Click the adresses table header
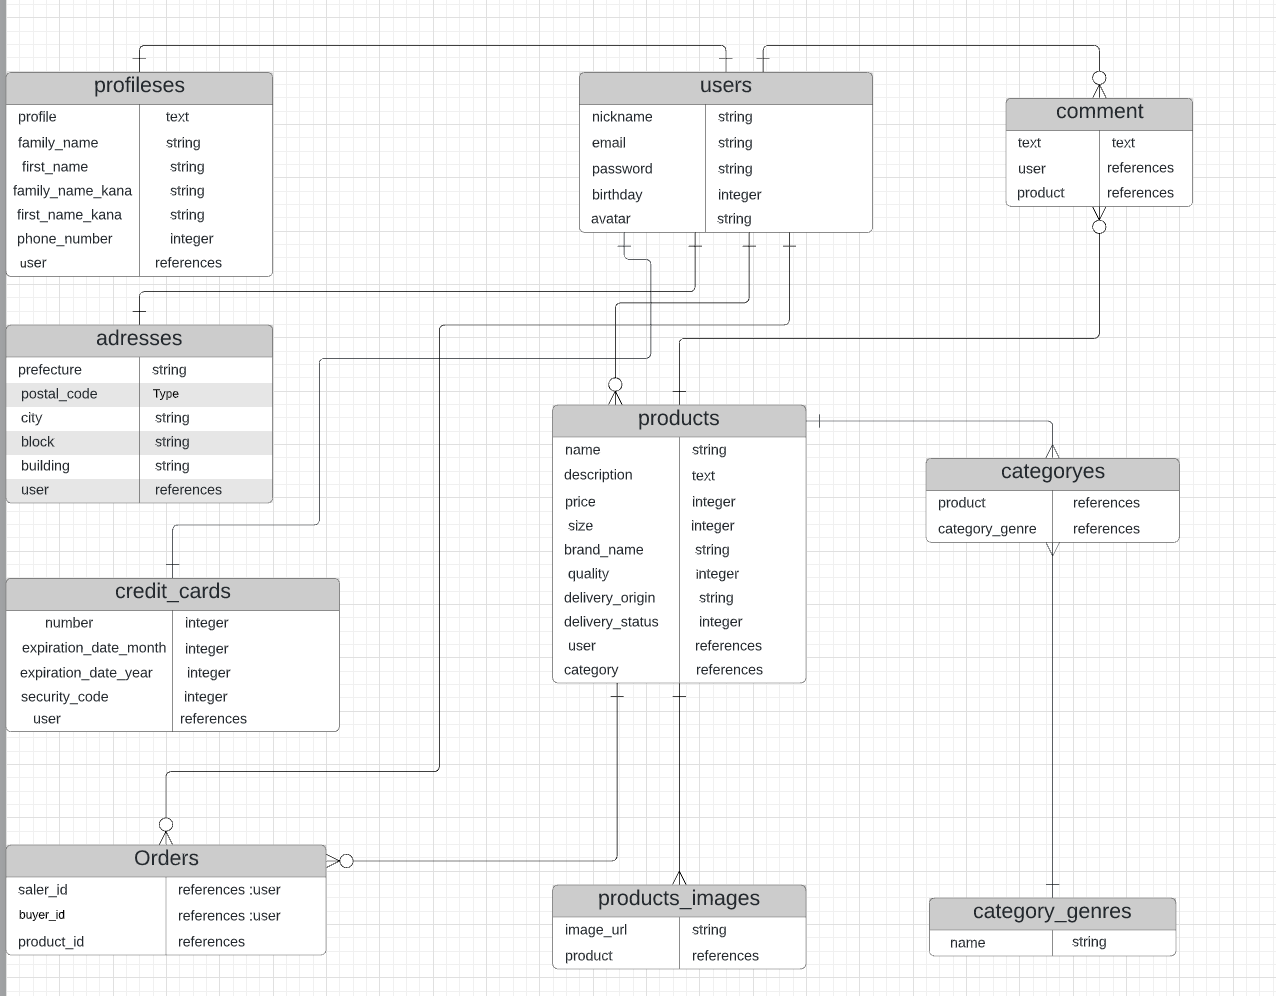This screenshot has height=996, width=1276. tap(139, 340)
